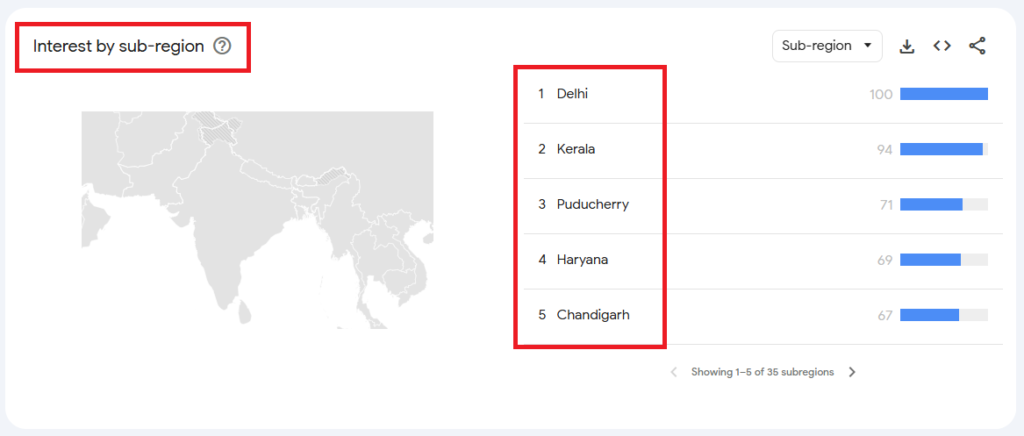The image size is (1024, 436).
Task: Select Kerala in the ranking list
Action: [576, 149]
